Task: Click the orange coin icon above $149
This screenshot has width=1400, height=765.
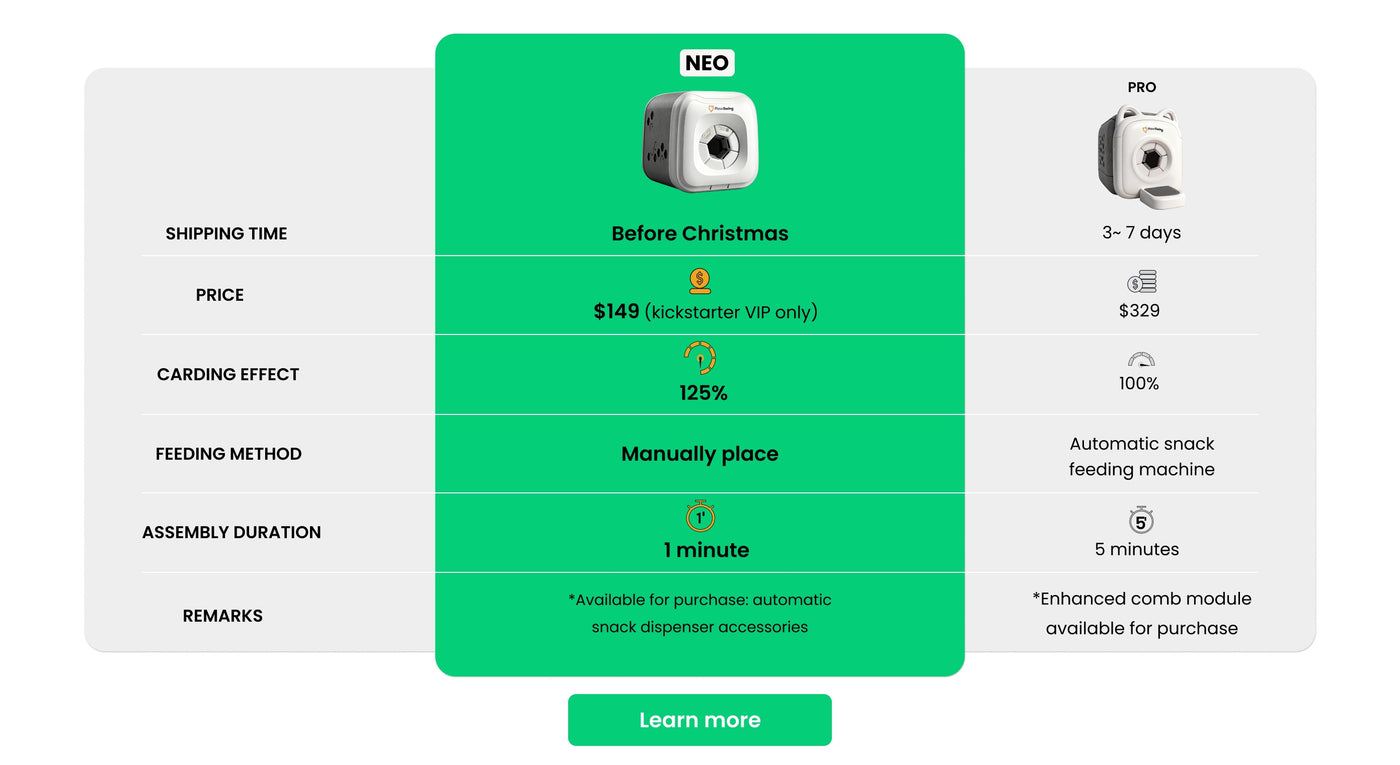Action: click(699, 279)
